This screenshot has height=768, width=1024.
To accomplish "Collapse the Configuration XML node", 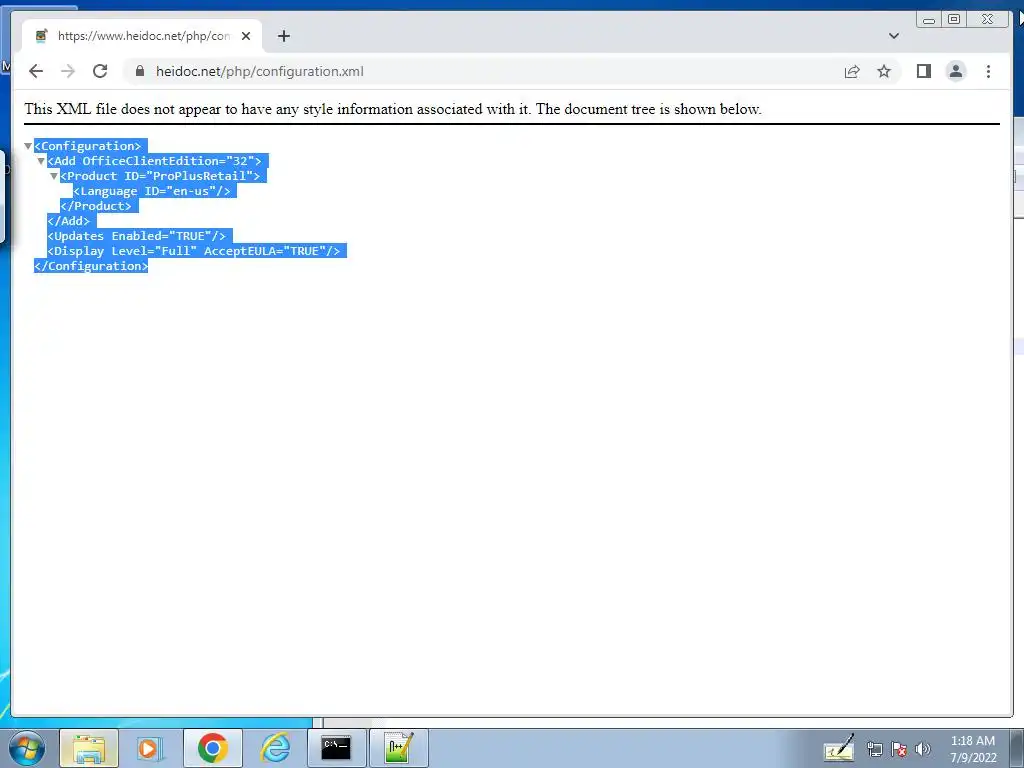I will coord(28,146).
